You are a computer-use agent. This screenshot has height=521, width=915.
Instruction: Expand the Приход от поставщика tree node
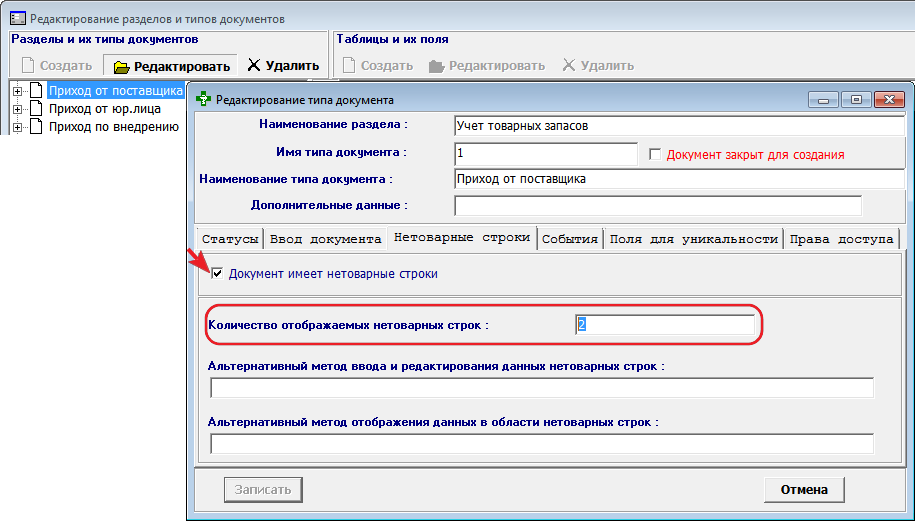(x=17, y=91)
